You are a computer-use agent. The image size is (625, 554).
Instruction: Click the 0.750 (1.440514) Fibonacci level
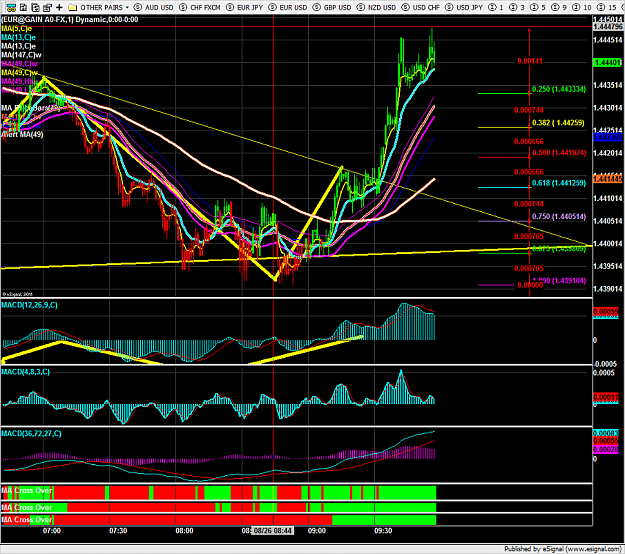559,216
